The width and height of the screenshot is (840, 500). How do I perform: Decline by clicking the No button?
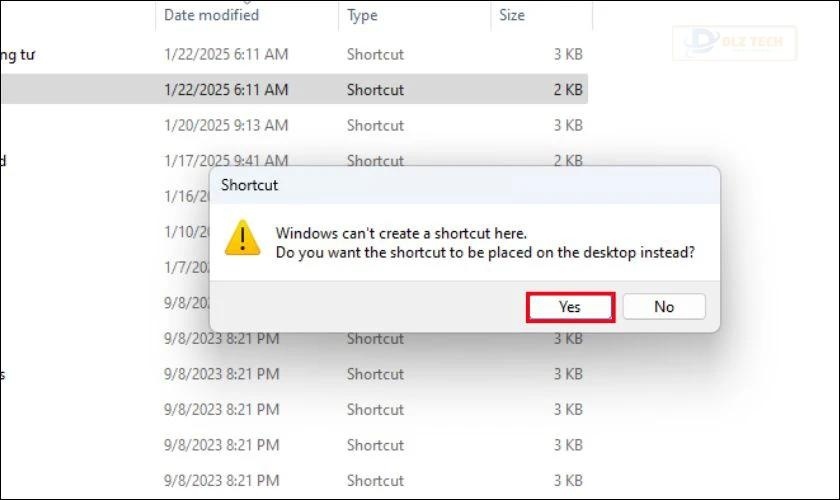coord(664,307)
